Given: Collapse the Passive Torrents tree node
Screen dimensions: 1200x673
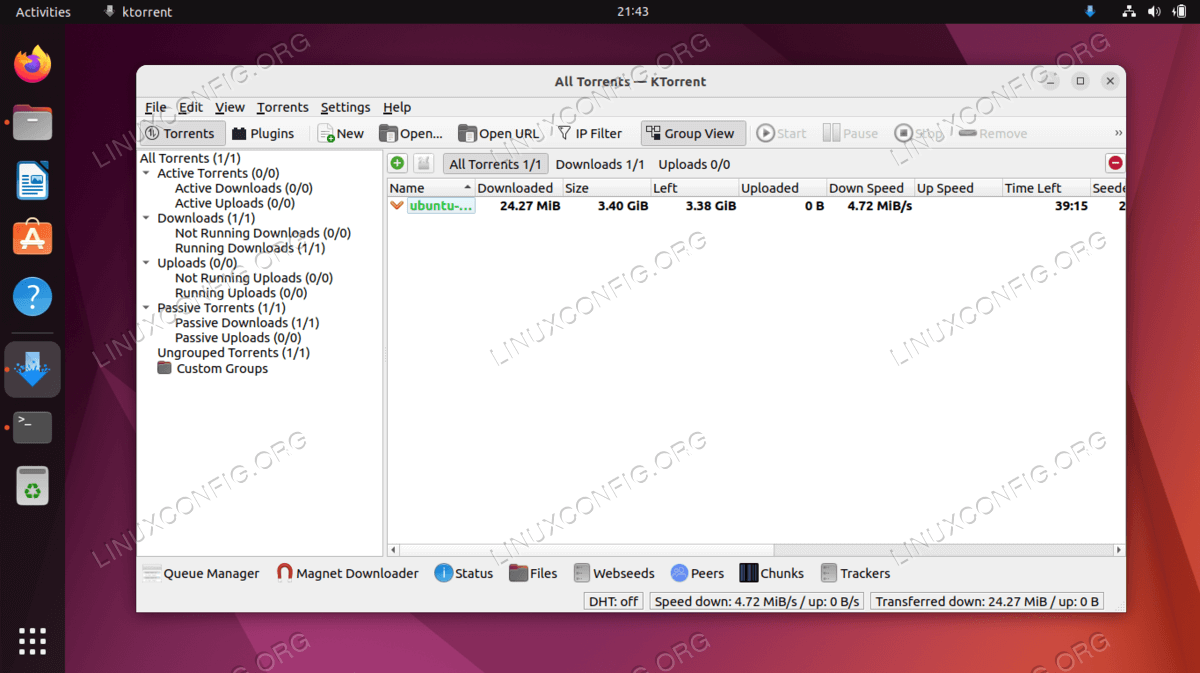Looking at the screenshot, I should coord(147,308).
